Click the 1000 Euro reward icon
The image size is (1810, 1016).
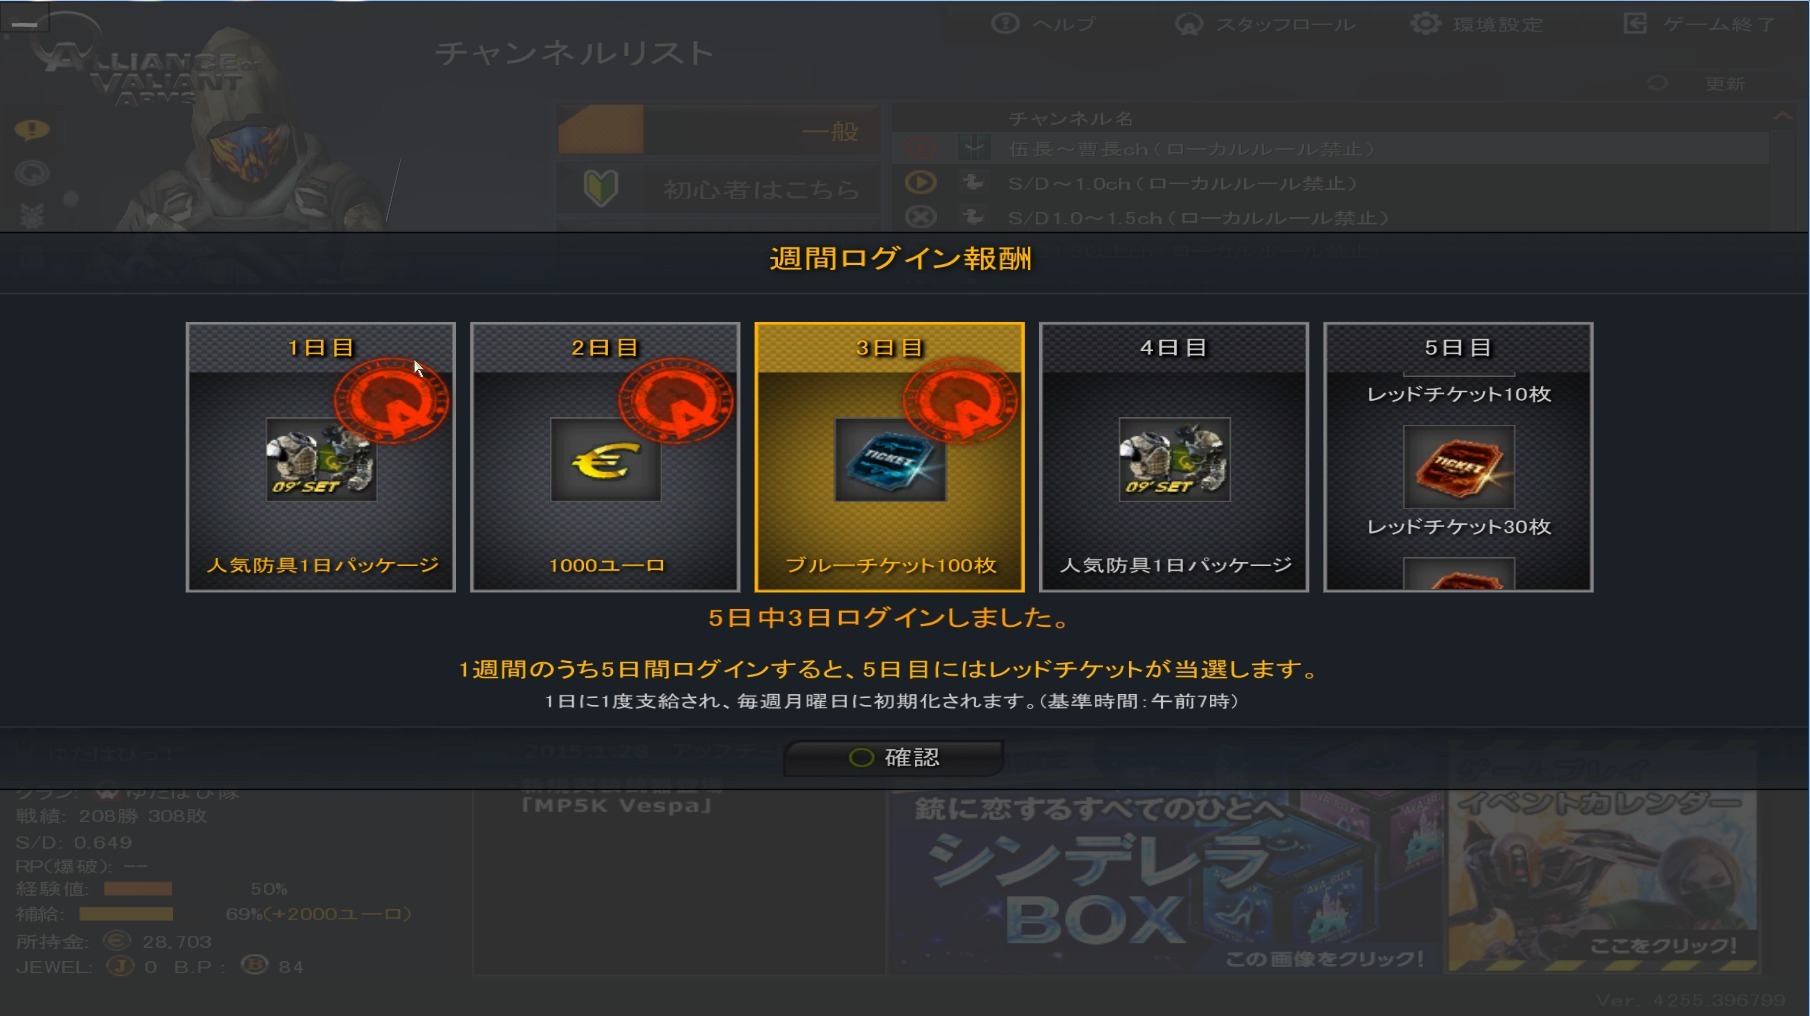[605, 460]
